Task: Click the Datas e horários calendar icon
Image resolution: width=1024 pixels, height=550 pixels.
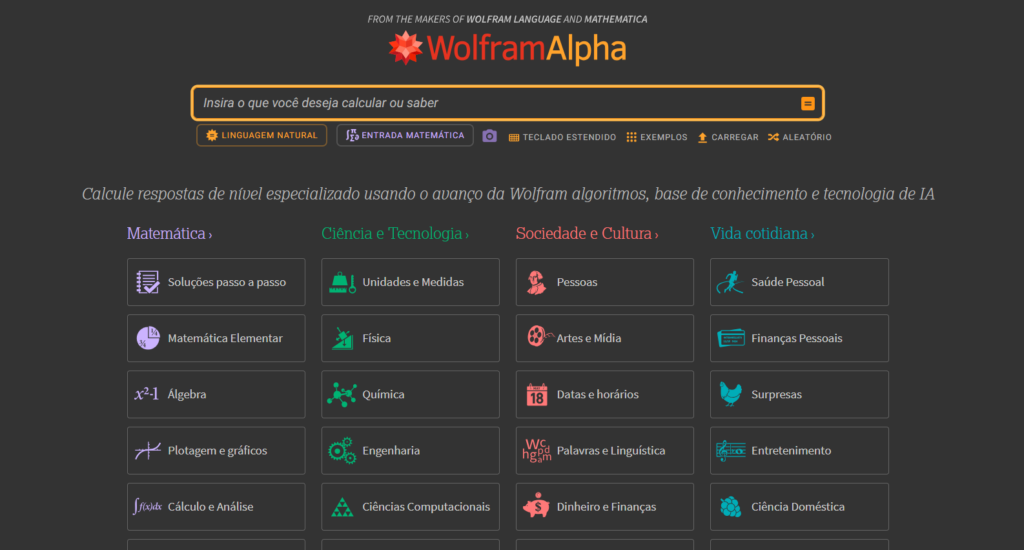Action: pos(537,395)
